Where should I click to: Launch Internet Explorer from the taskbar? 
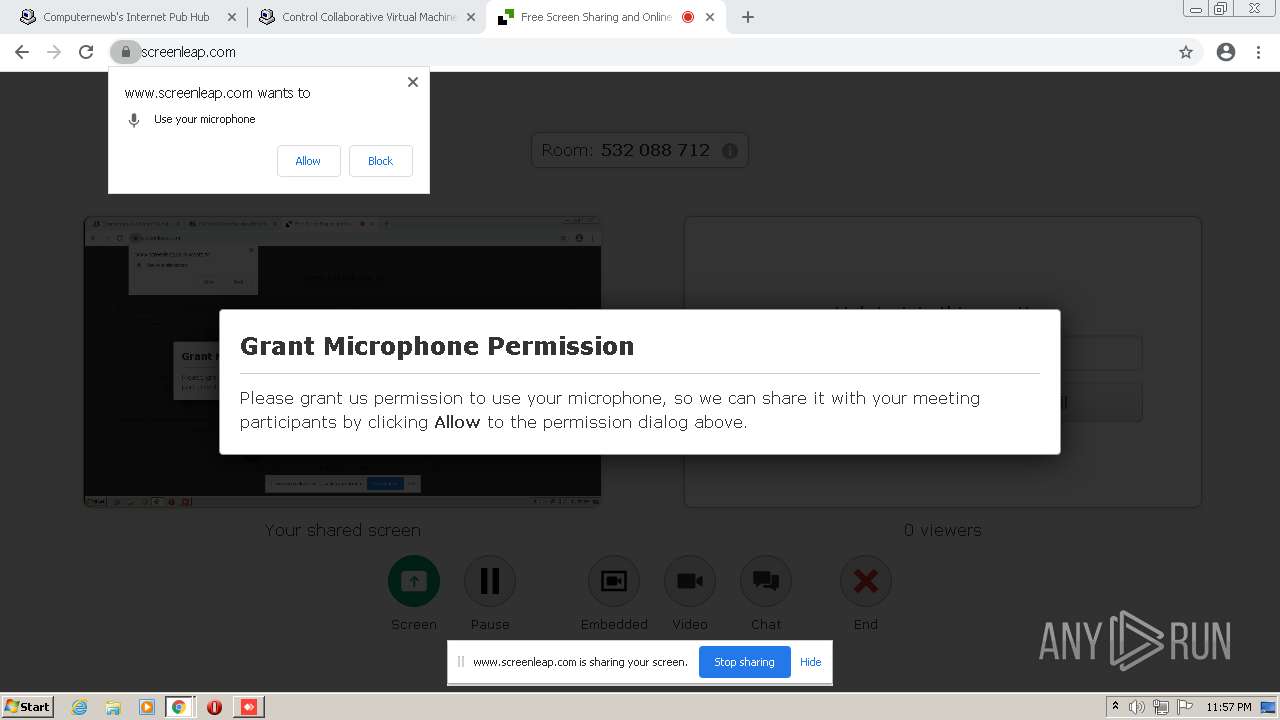pyautogui.click(x=80, y=707)
